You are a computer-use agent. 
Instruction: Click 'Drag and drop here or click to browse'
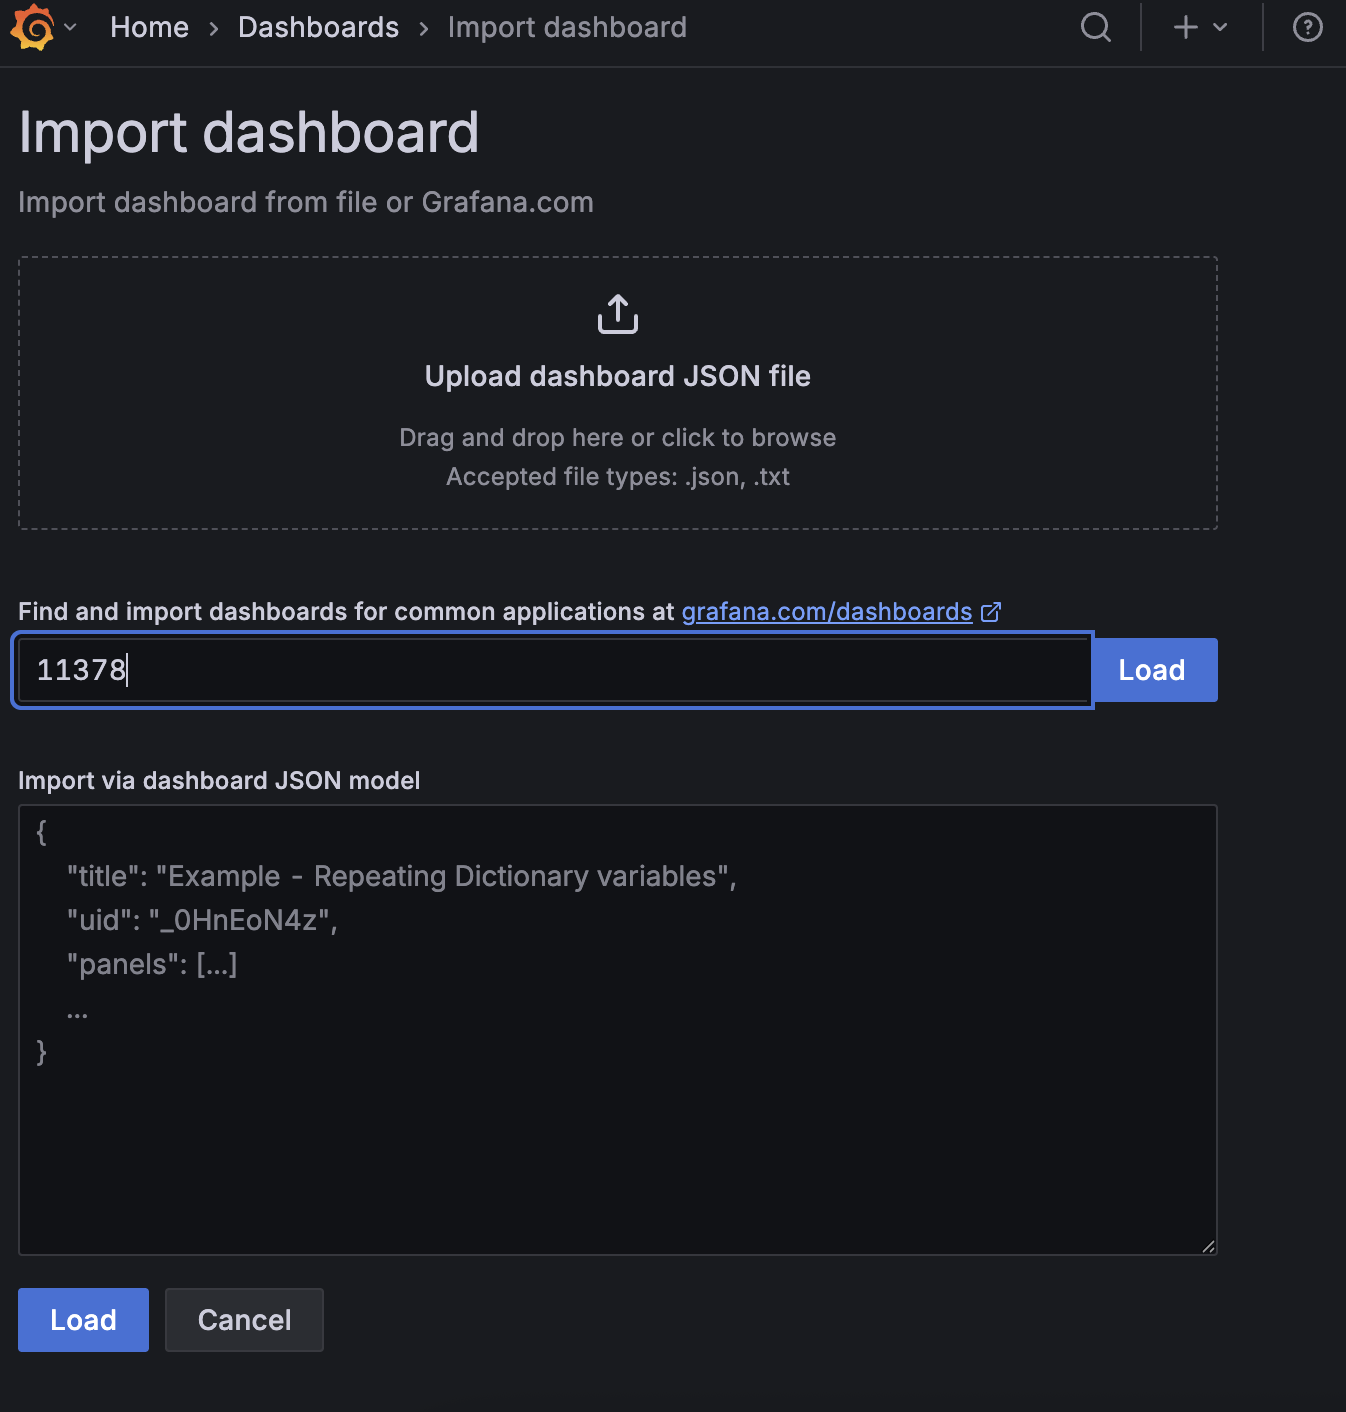click(618, 437)
